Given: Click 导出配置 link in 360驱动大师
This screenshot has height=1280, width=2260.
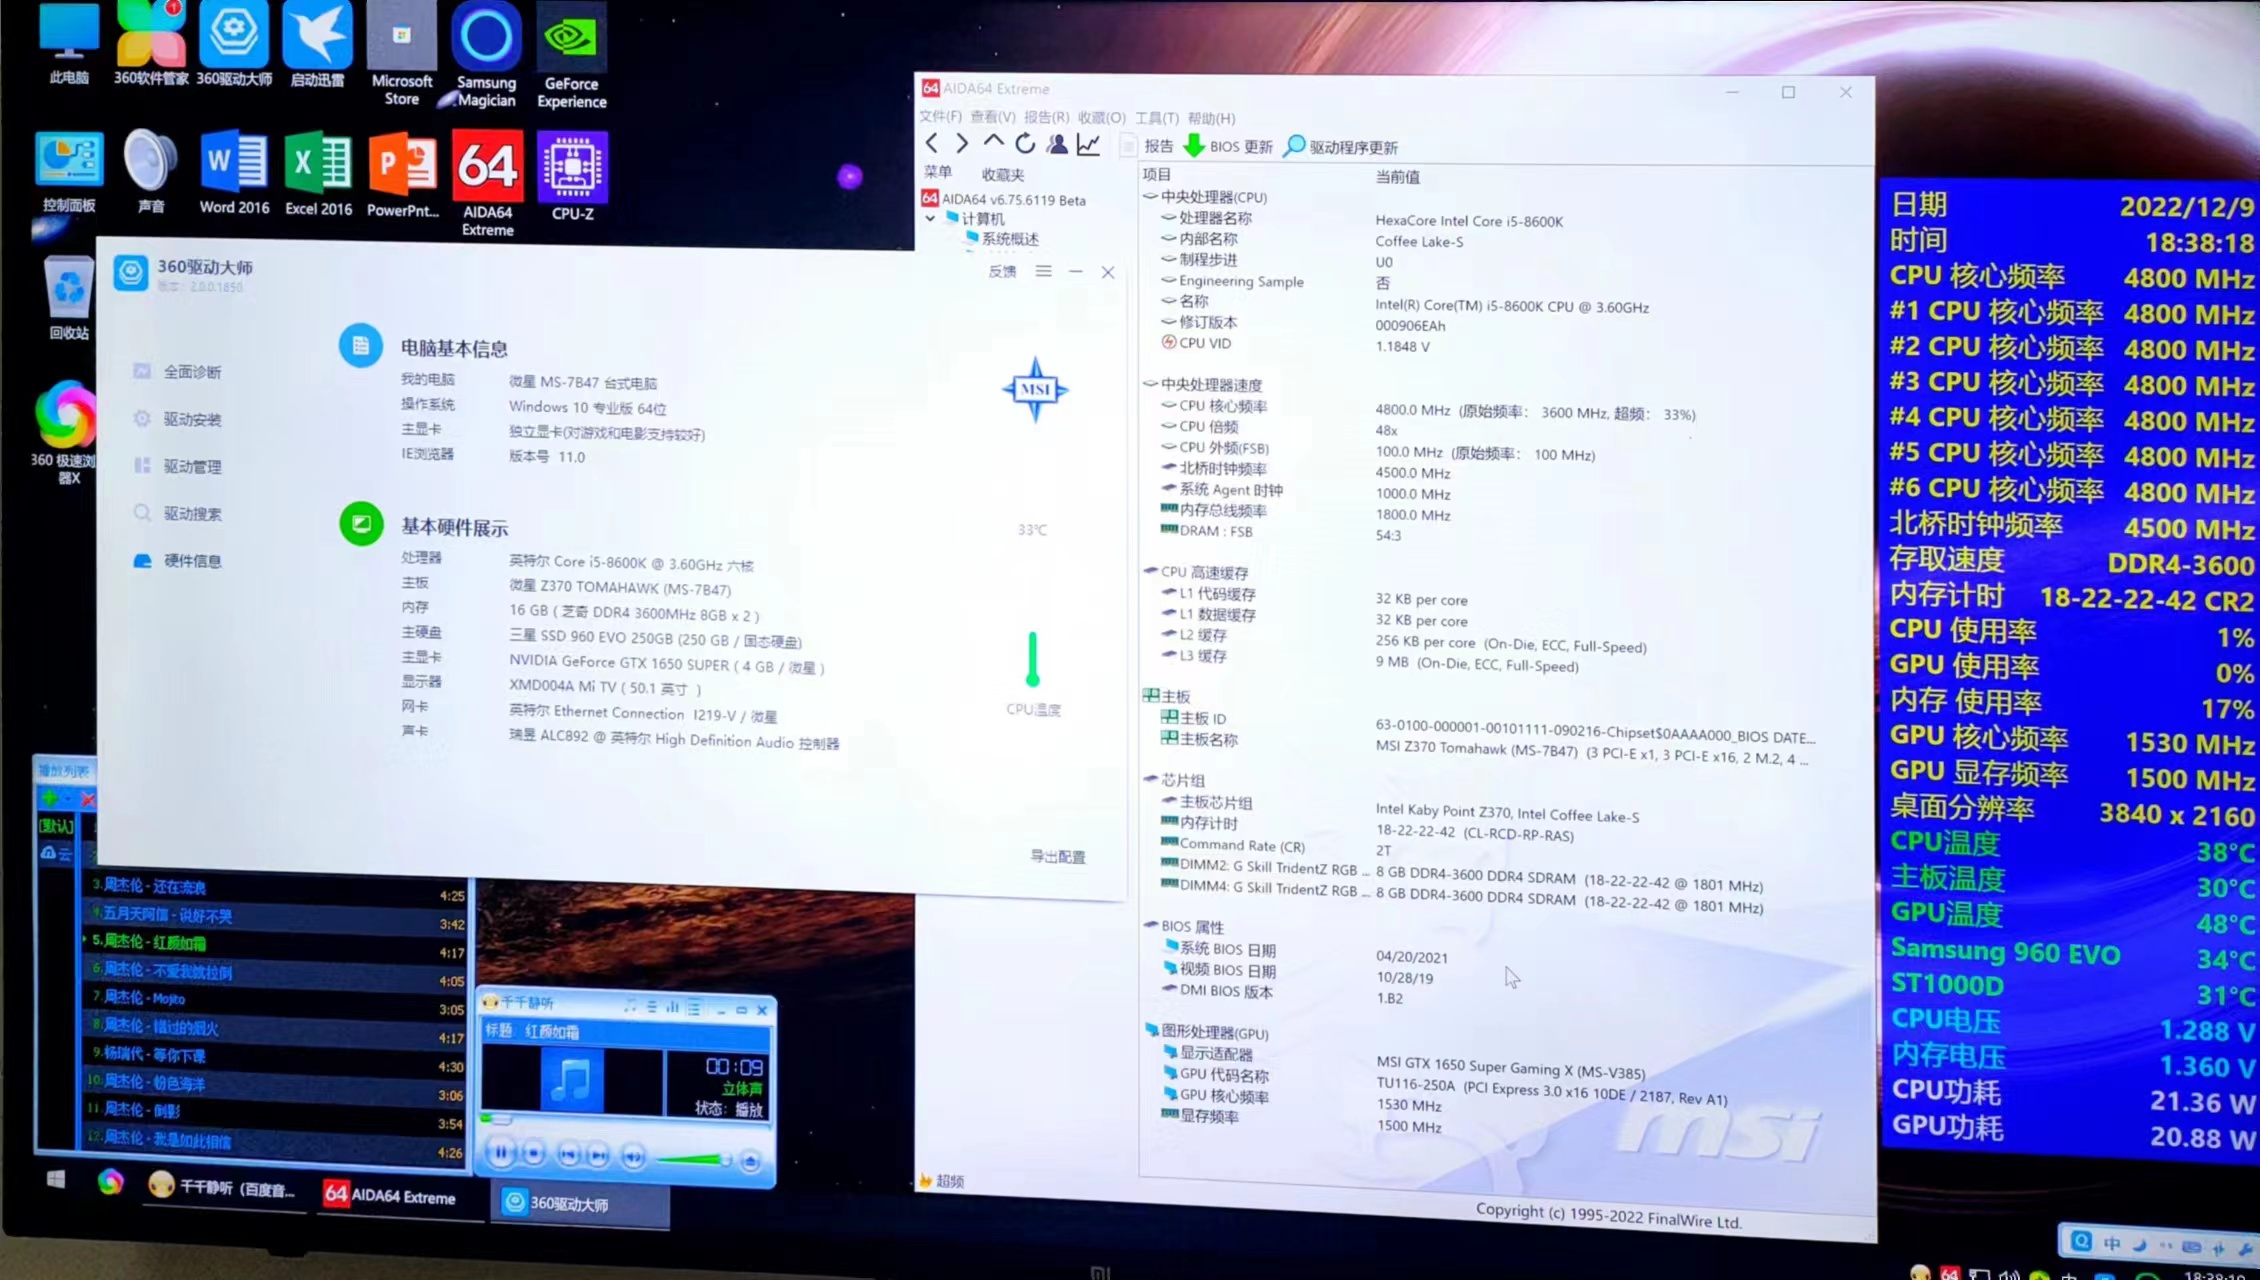Looking at the screenshot, I should click(1058, 856).
